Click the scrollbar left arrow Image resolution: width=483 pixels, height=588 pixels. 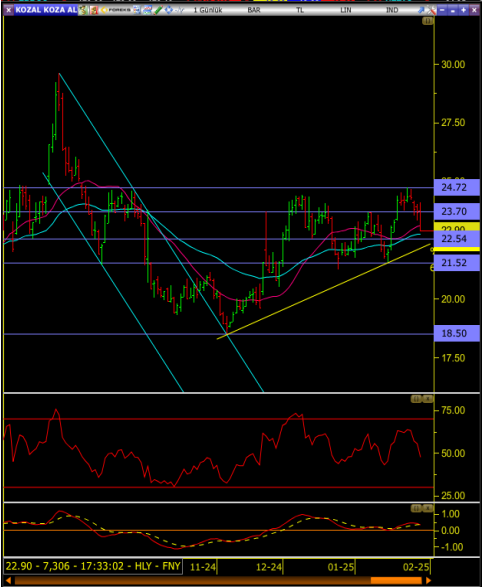pyautogui.click(x=8, y=581)
